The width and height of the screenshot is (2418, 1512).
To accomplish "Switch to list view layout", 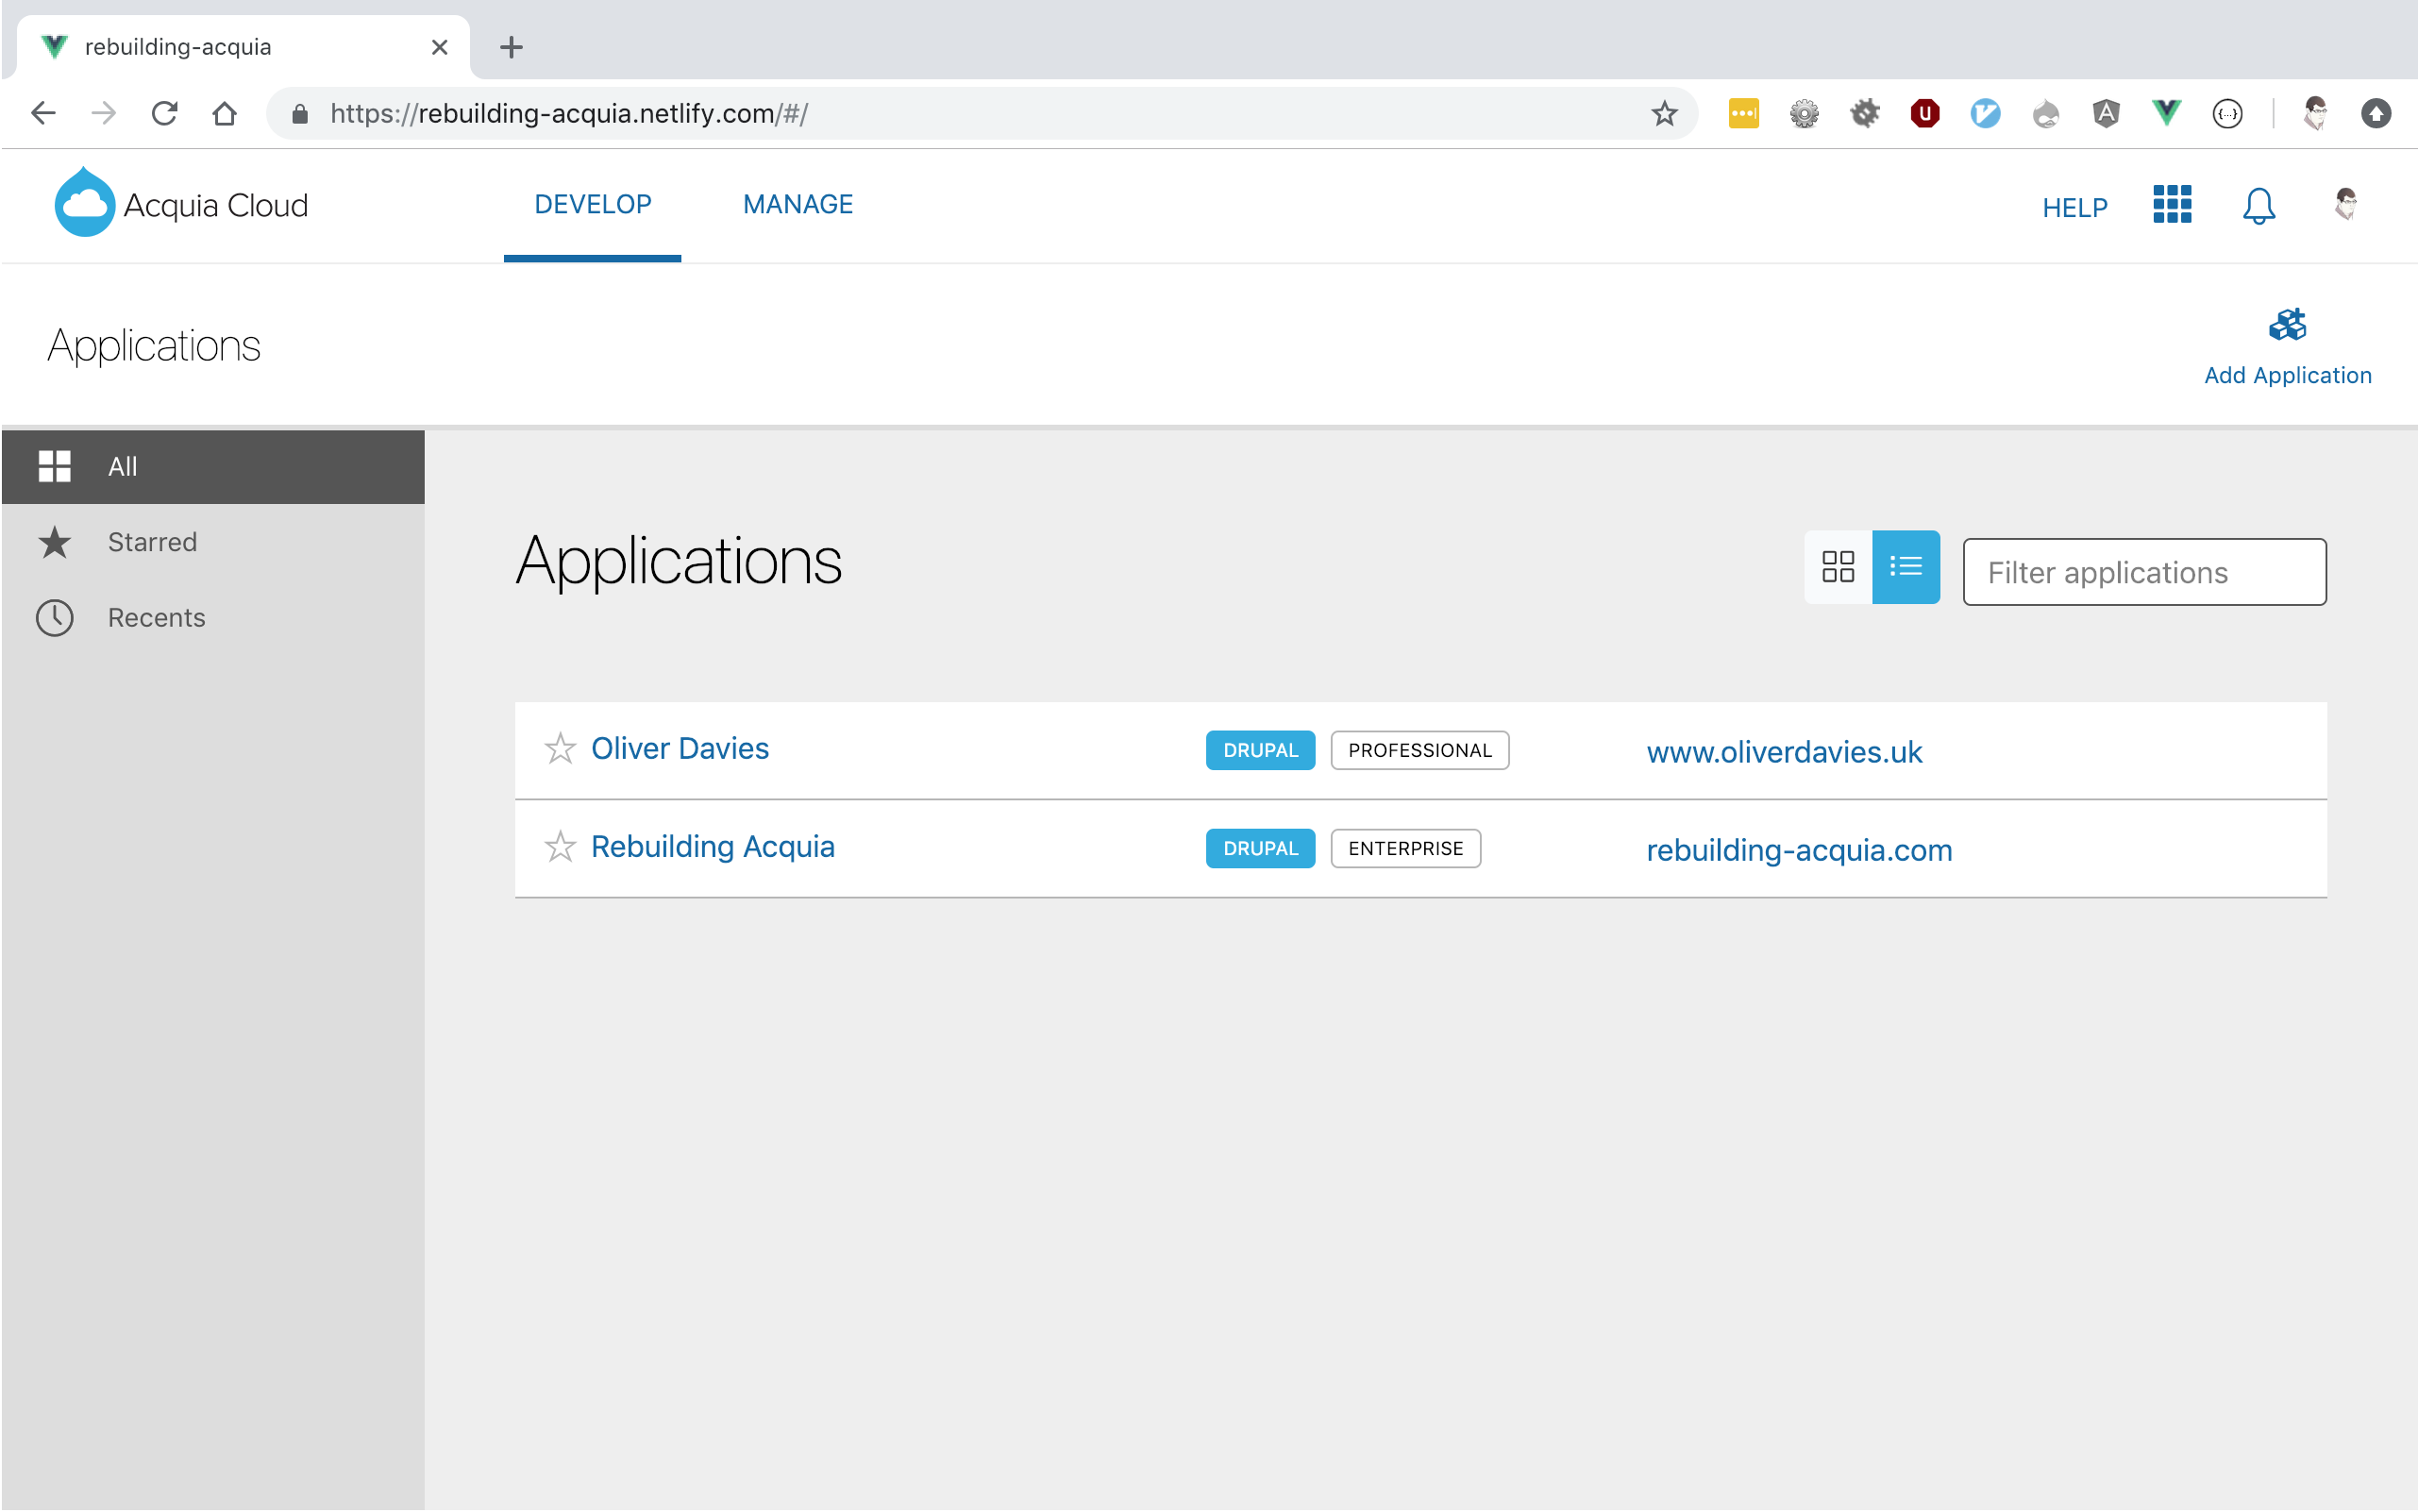I will [x=1905, y=567].
